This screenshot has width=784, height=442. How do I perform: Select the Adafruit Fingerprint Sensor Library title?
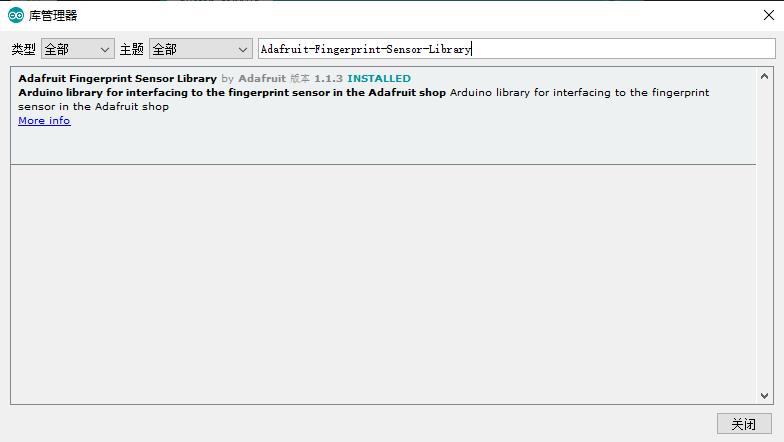tap(118, 78)
